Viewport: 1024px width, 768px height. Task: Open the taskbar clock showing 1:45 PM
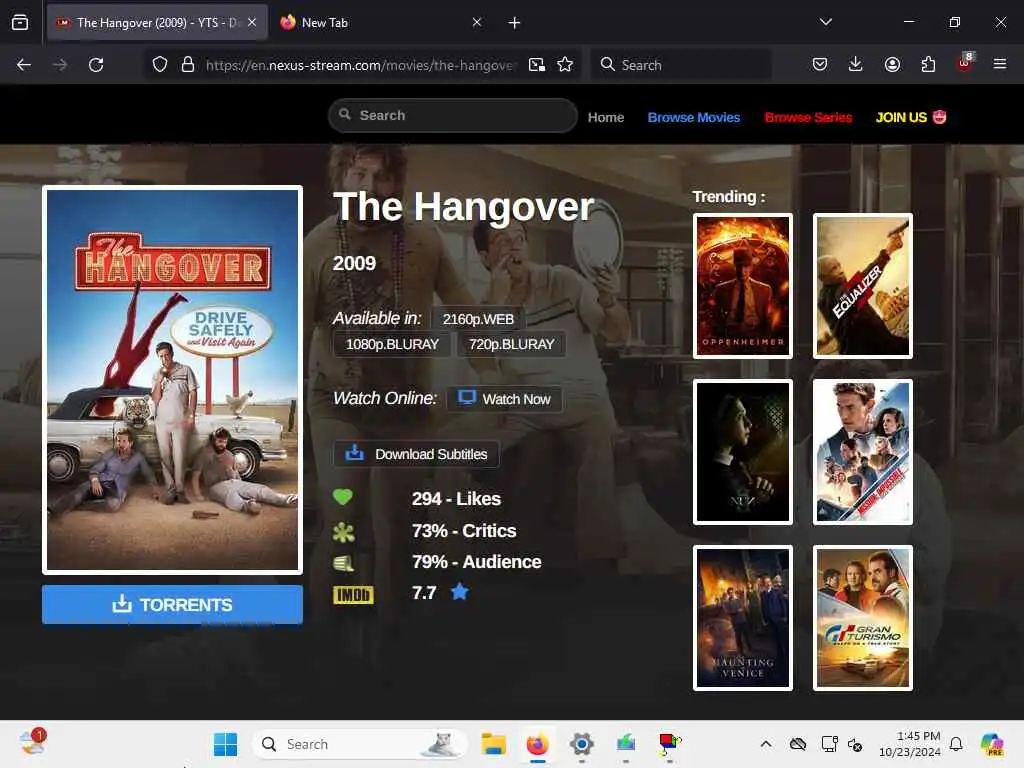910,744
